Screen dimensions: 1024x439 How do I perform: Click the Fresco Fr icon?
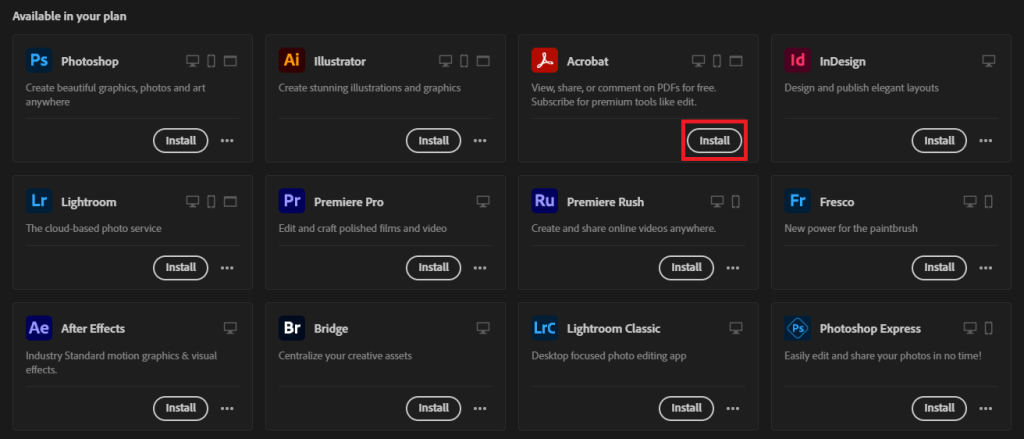(798, 202)
